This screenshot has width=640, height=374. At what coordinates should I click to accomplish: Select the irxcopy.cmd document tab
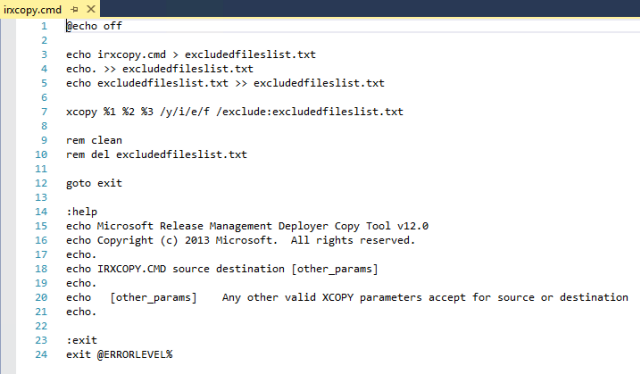click(32, 9)
